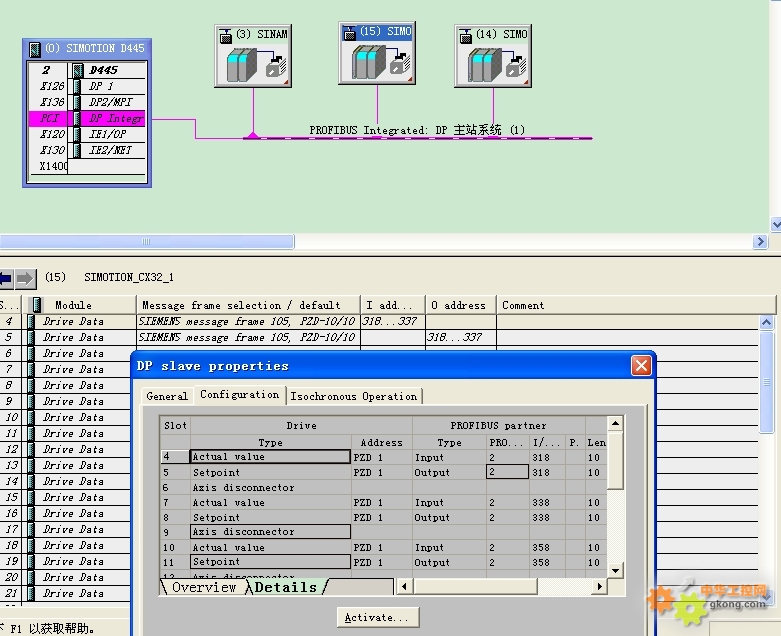Click slot 6 Axis disconnector row

(x=384, y=488)
